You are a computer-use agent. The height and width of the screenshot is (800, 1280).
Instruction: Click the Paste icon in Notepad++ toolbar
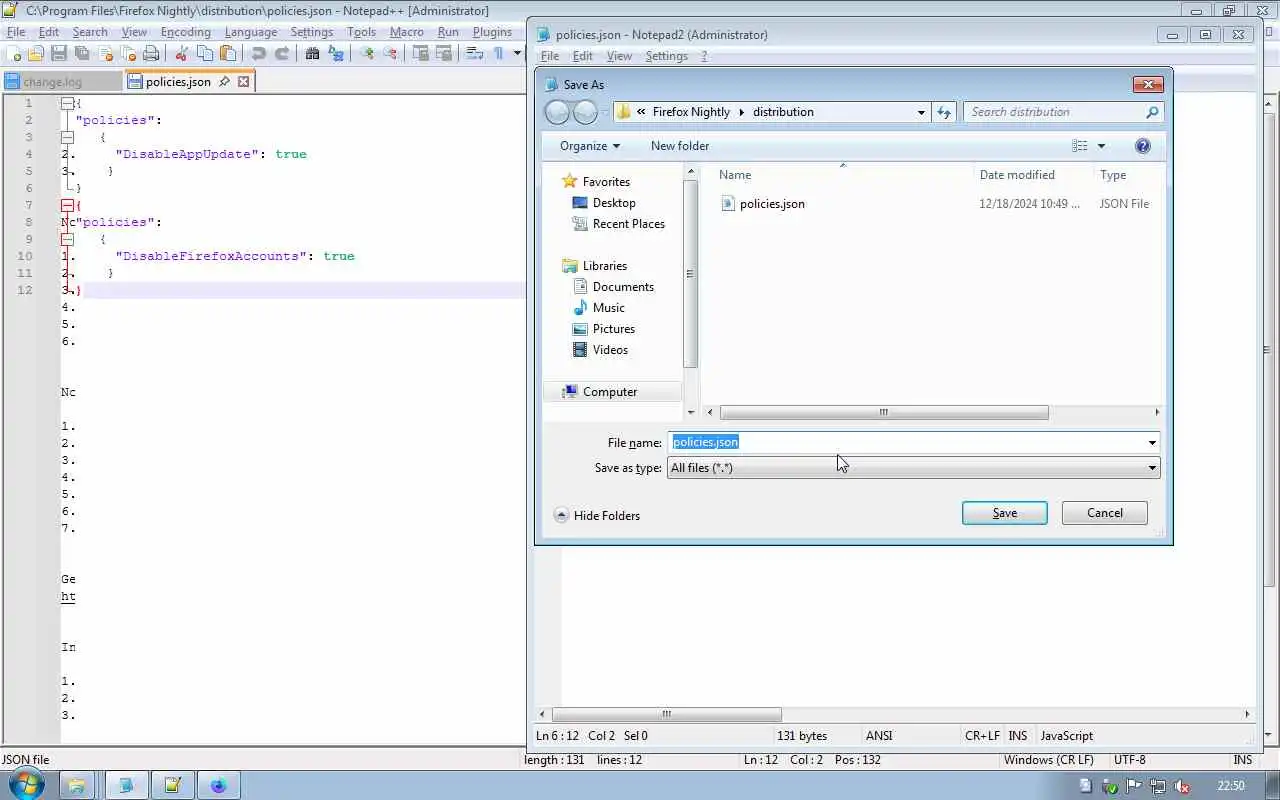(228, 54)
